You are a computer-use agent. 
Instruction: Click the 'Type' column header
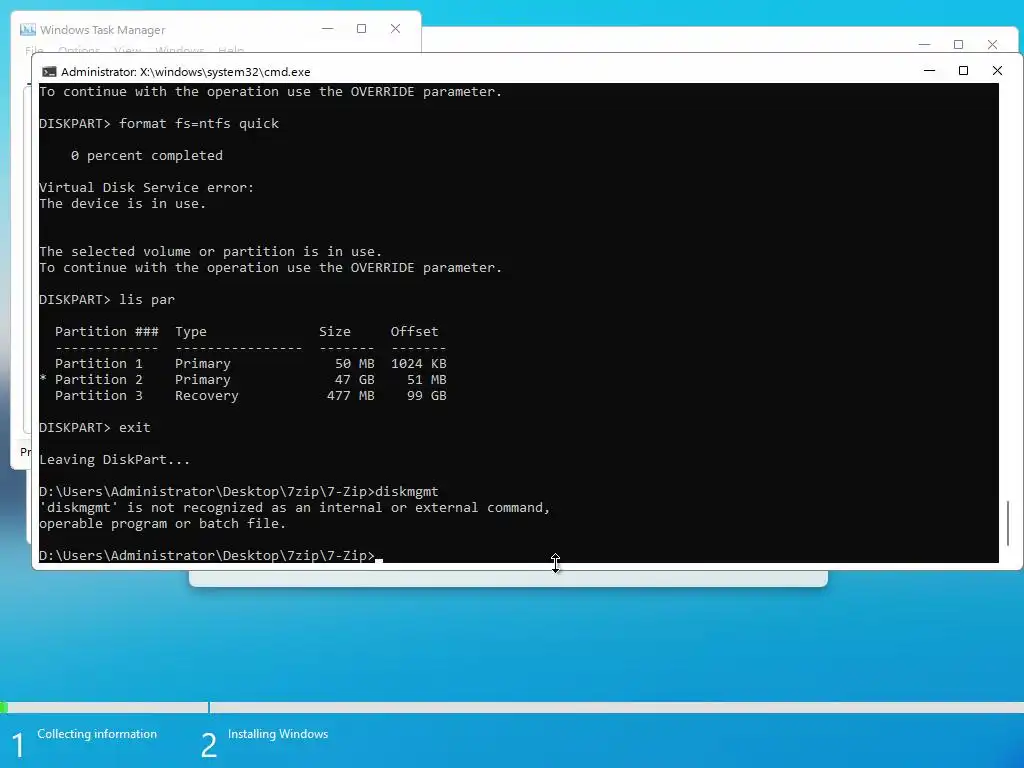[x=191, y=332]
